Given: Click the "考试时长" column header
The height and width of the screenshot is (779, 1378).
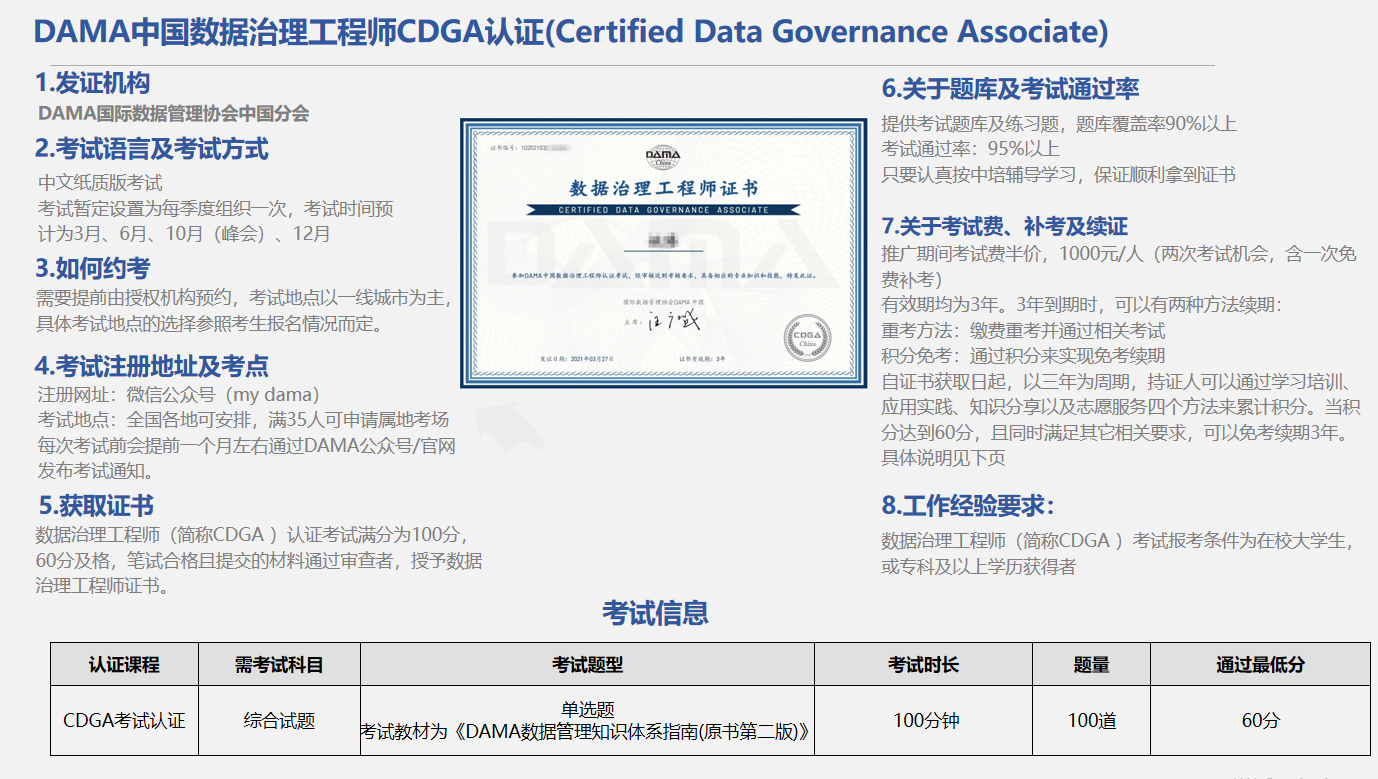Looking at the screenshot, I should (924, 665).
